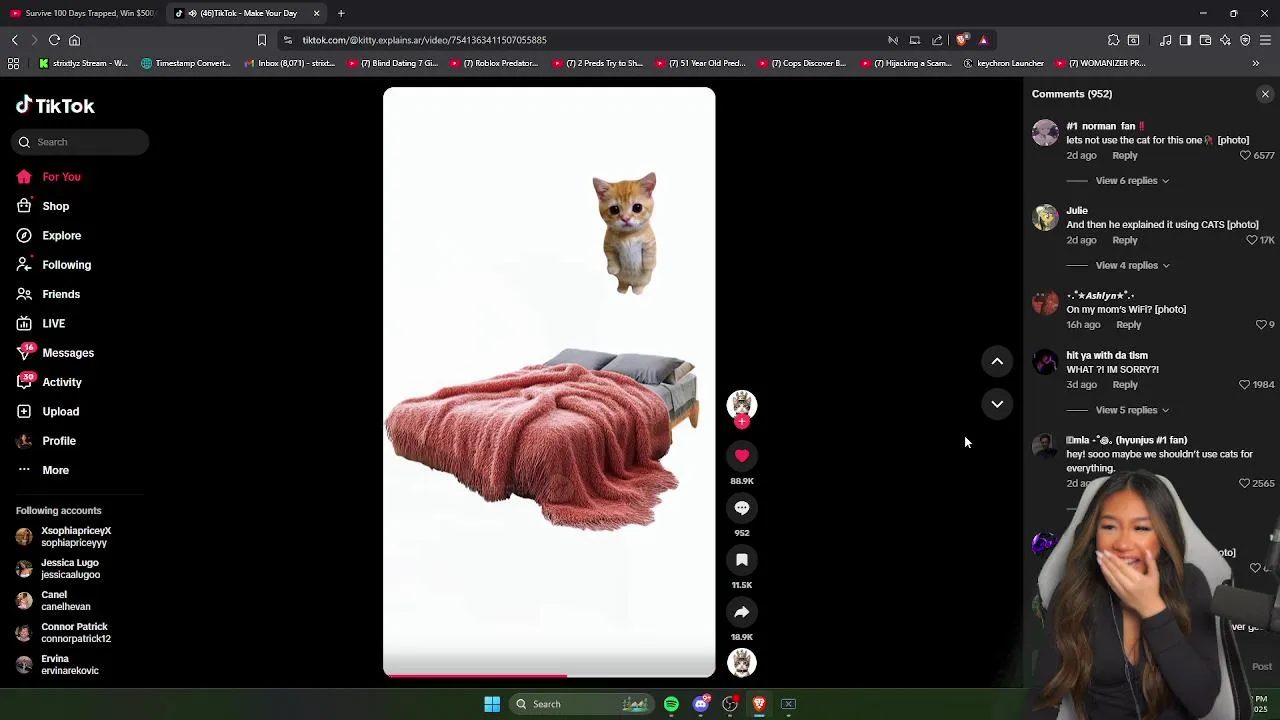The image size is (1280, 720).
Task: Open comments via the speech bubble icon
Action: click(741, 508)
